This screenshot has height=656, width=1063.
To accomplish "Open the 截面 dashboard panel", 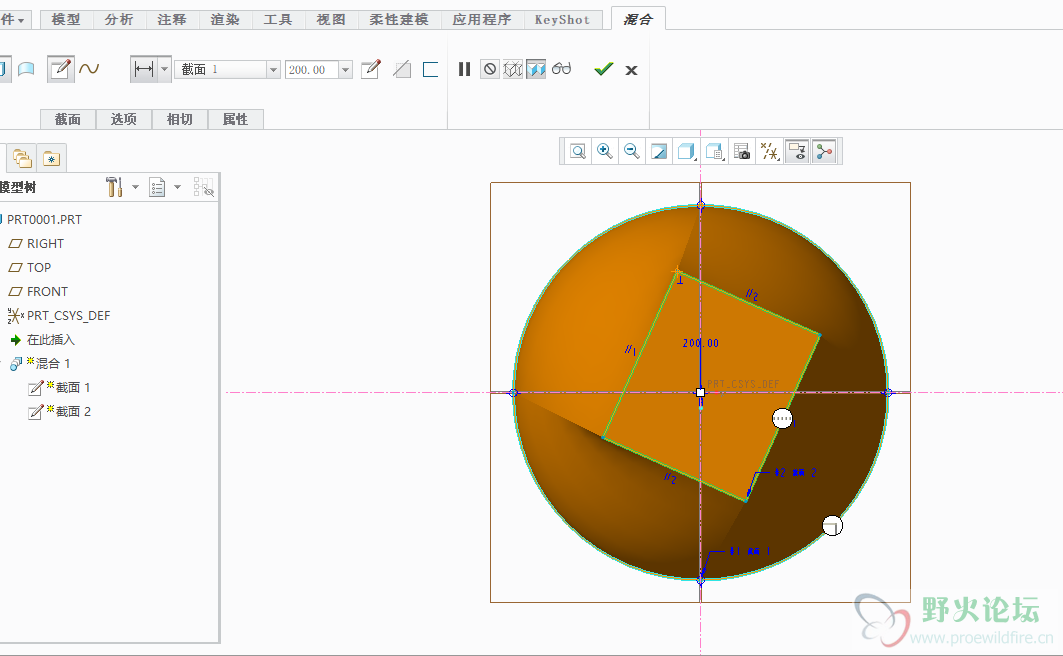I will click(68, 119).
